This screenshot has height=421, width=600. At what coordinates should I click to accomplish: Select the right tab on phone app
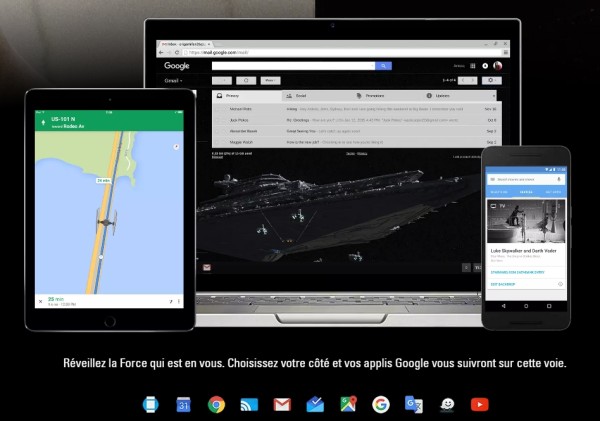(553, 192)
